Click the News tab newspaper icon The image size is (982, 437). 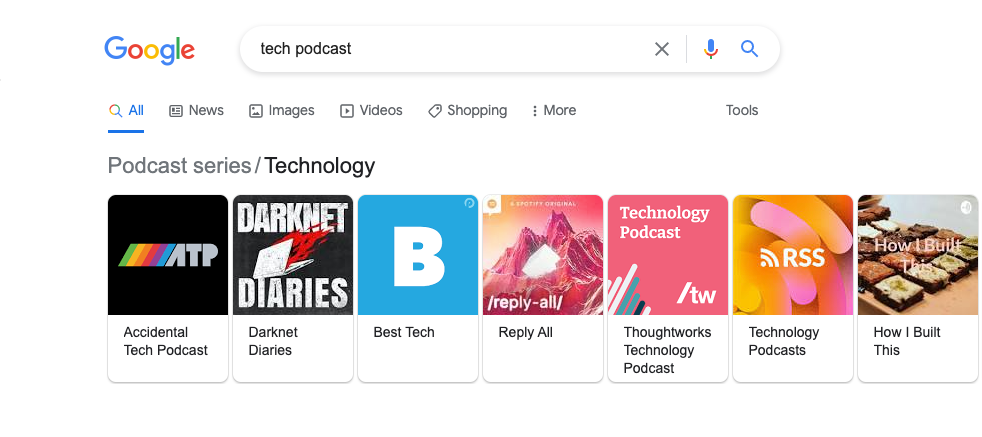tap(176, 111)
